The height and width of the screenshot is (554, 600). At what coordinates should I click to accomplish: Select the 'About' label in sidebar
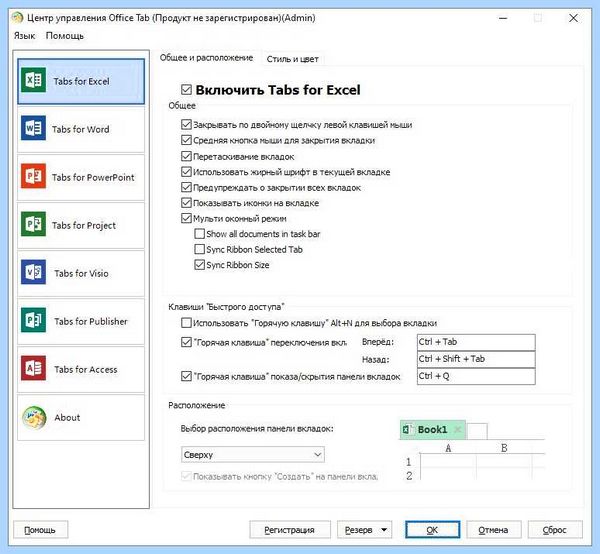tap(67, 417)
